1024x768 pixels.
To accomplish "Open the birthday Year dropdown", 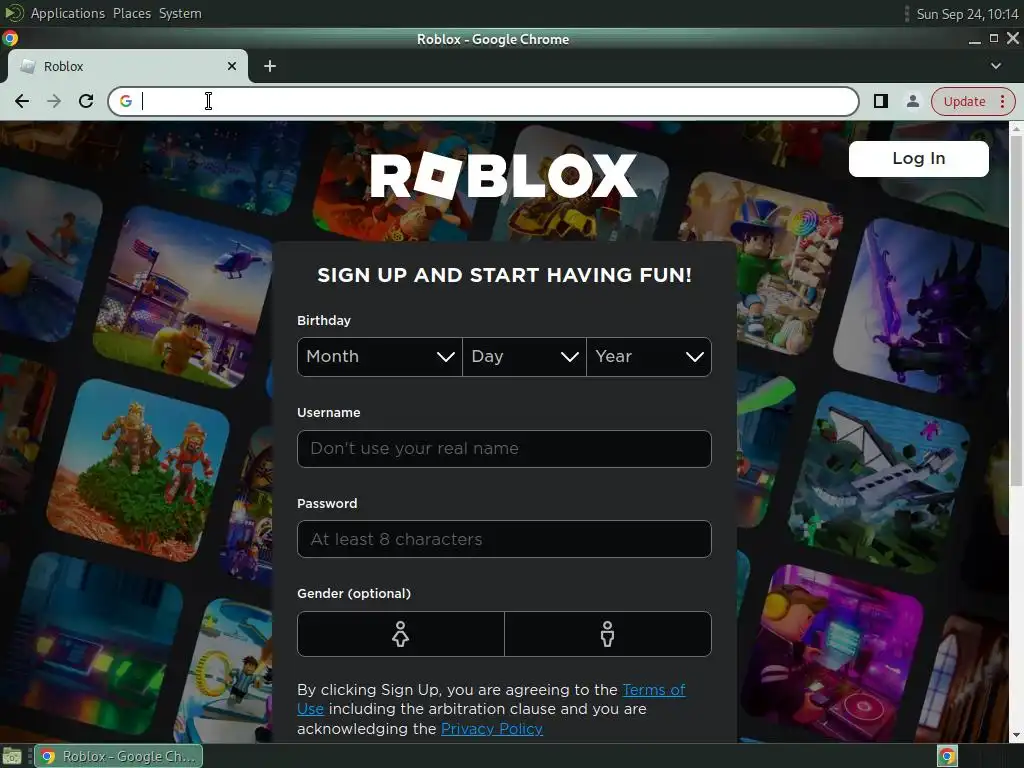I will [x=648, y=357].
